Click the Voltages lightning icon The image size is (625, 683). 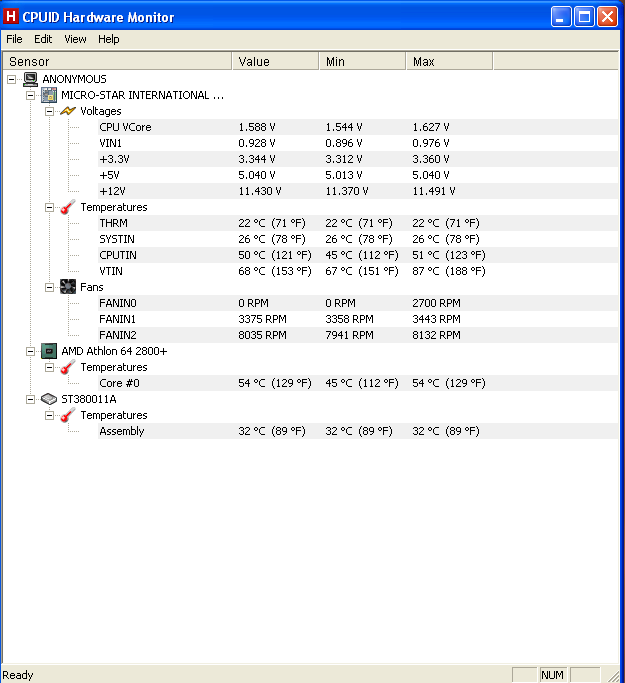pyautogui.click(x=68, y=111)
